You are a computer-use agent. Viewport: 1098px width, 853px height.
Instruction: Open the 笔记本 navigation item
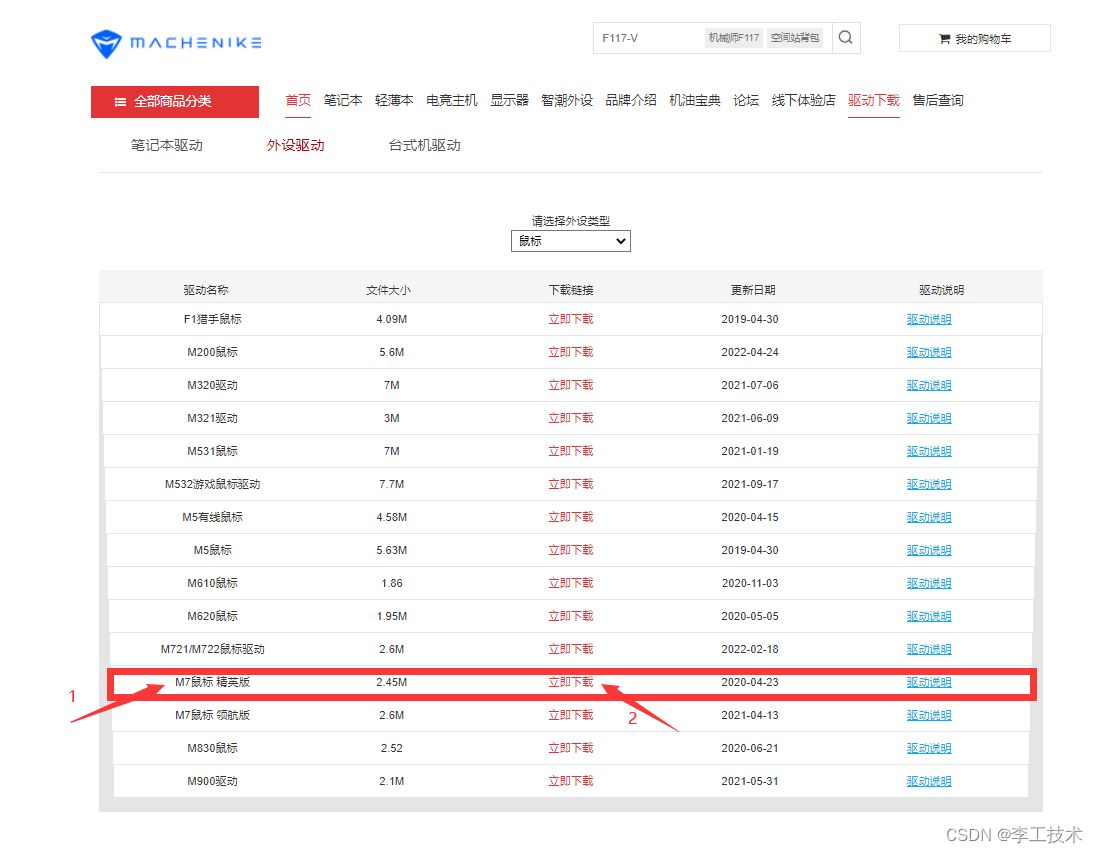click(343, 100)
